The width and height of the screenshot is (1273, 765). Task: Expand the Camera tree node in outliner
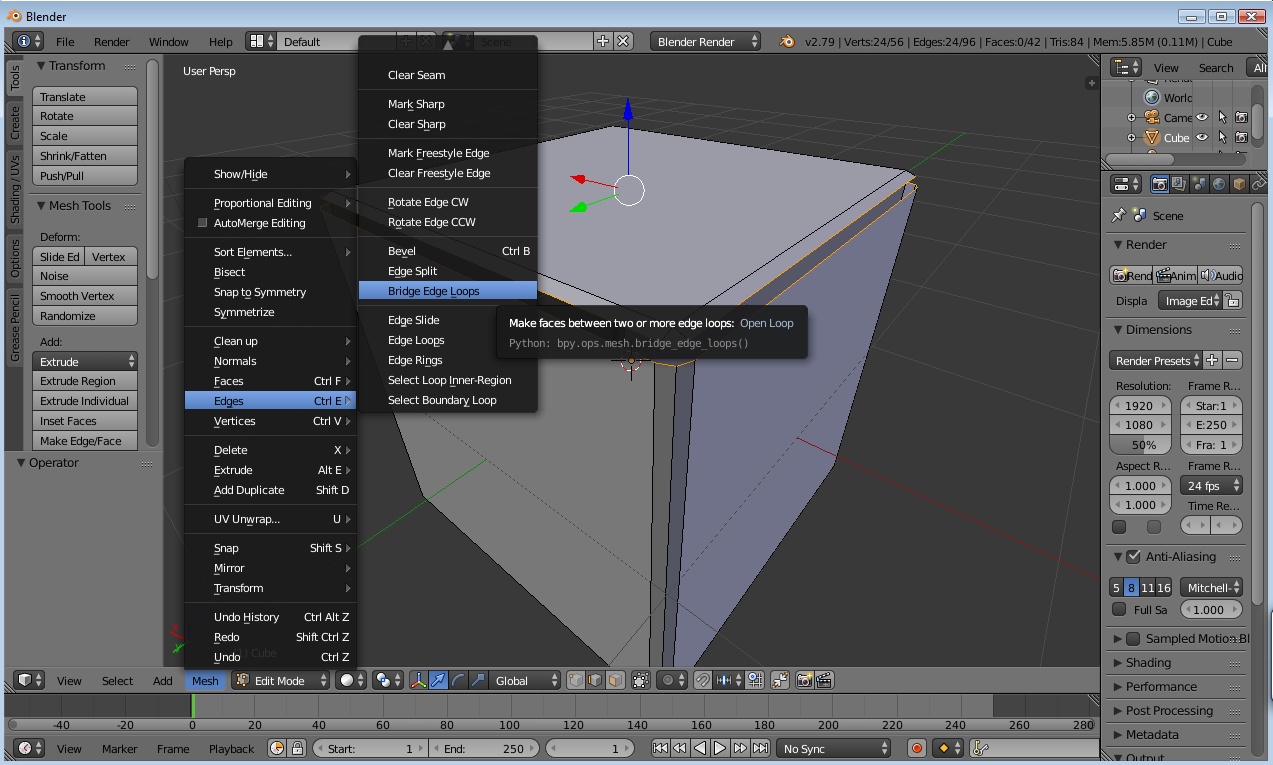coord(1131,117)
